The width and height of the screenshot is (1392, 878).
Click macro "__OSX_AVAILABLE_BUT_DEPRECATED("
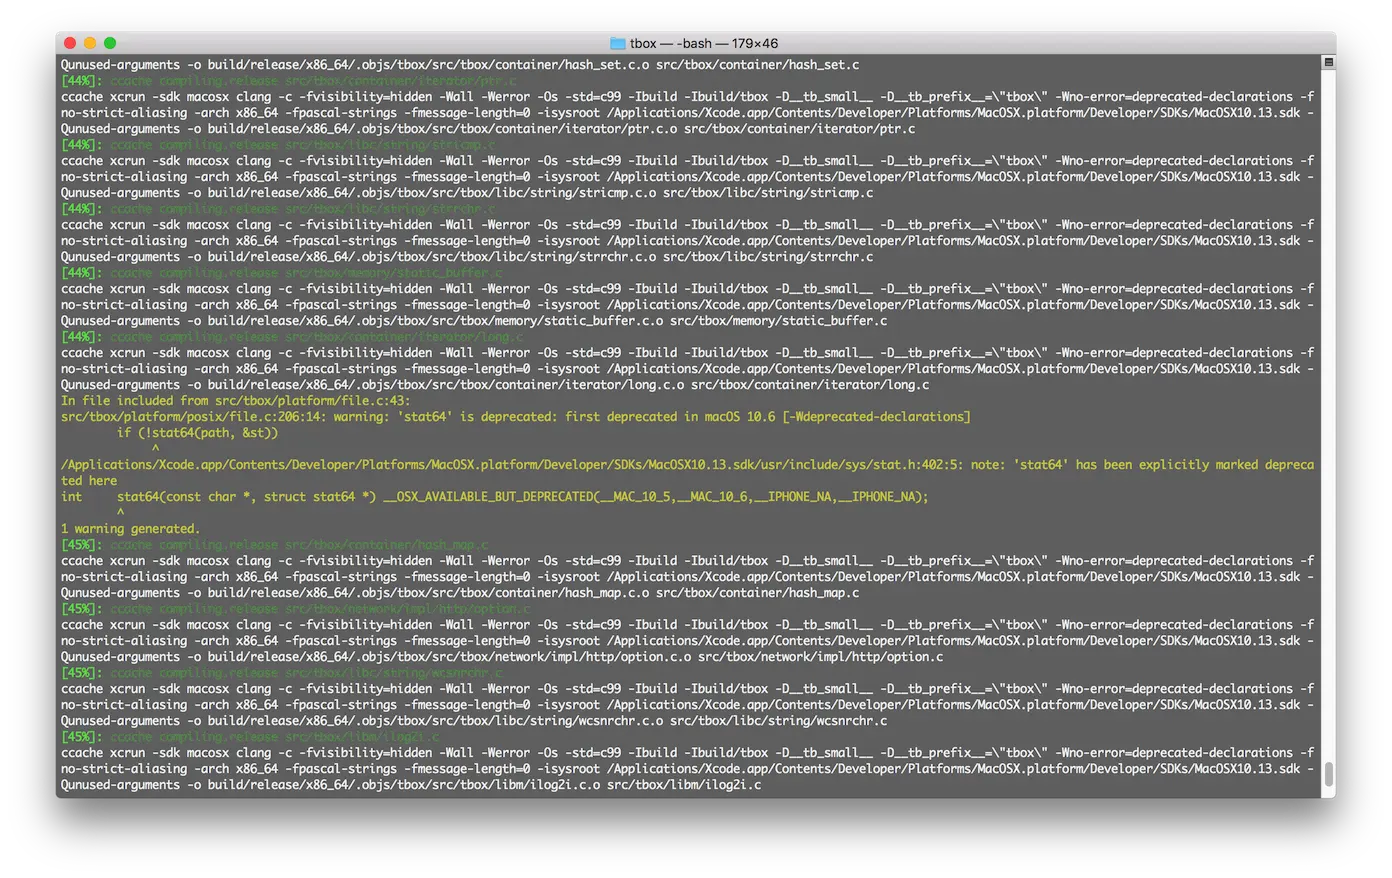click(491, 497)
